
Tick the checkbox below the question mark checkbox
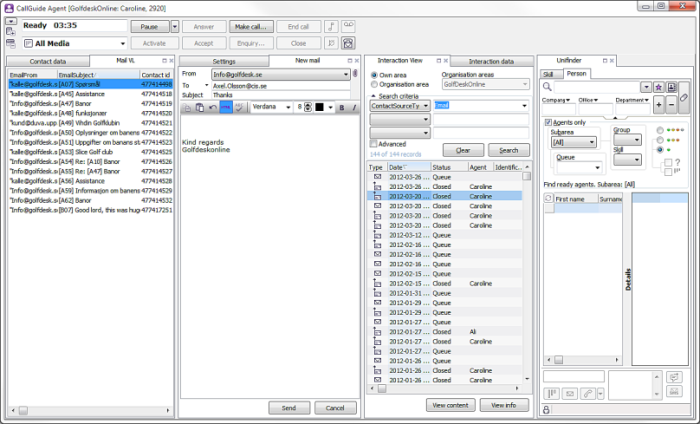[668, 172]
